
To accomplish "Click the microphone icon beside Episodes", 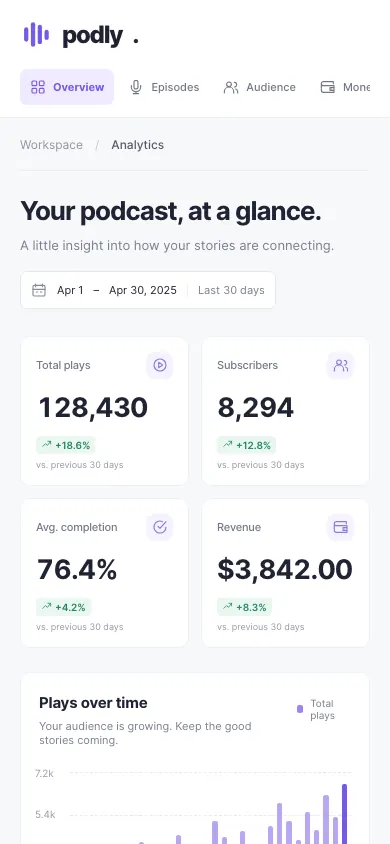I will (136, 87).
